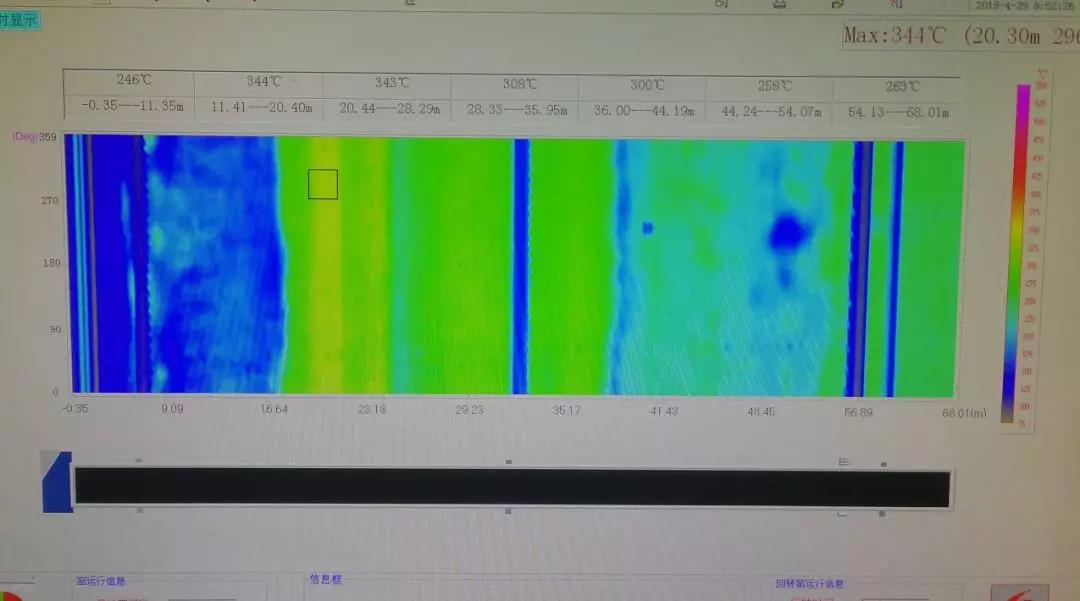
Task: Click the 258℃ zone cell in table
Action: (773, 87)
